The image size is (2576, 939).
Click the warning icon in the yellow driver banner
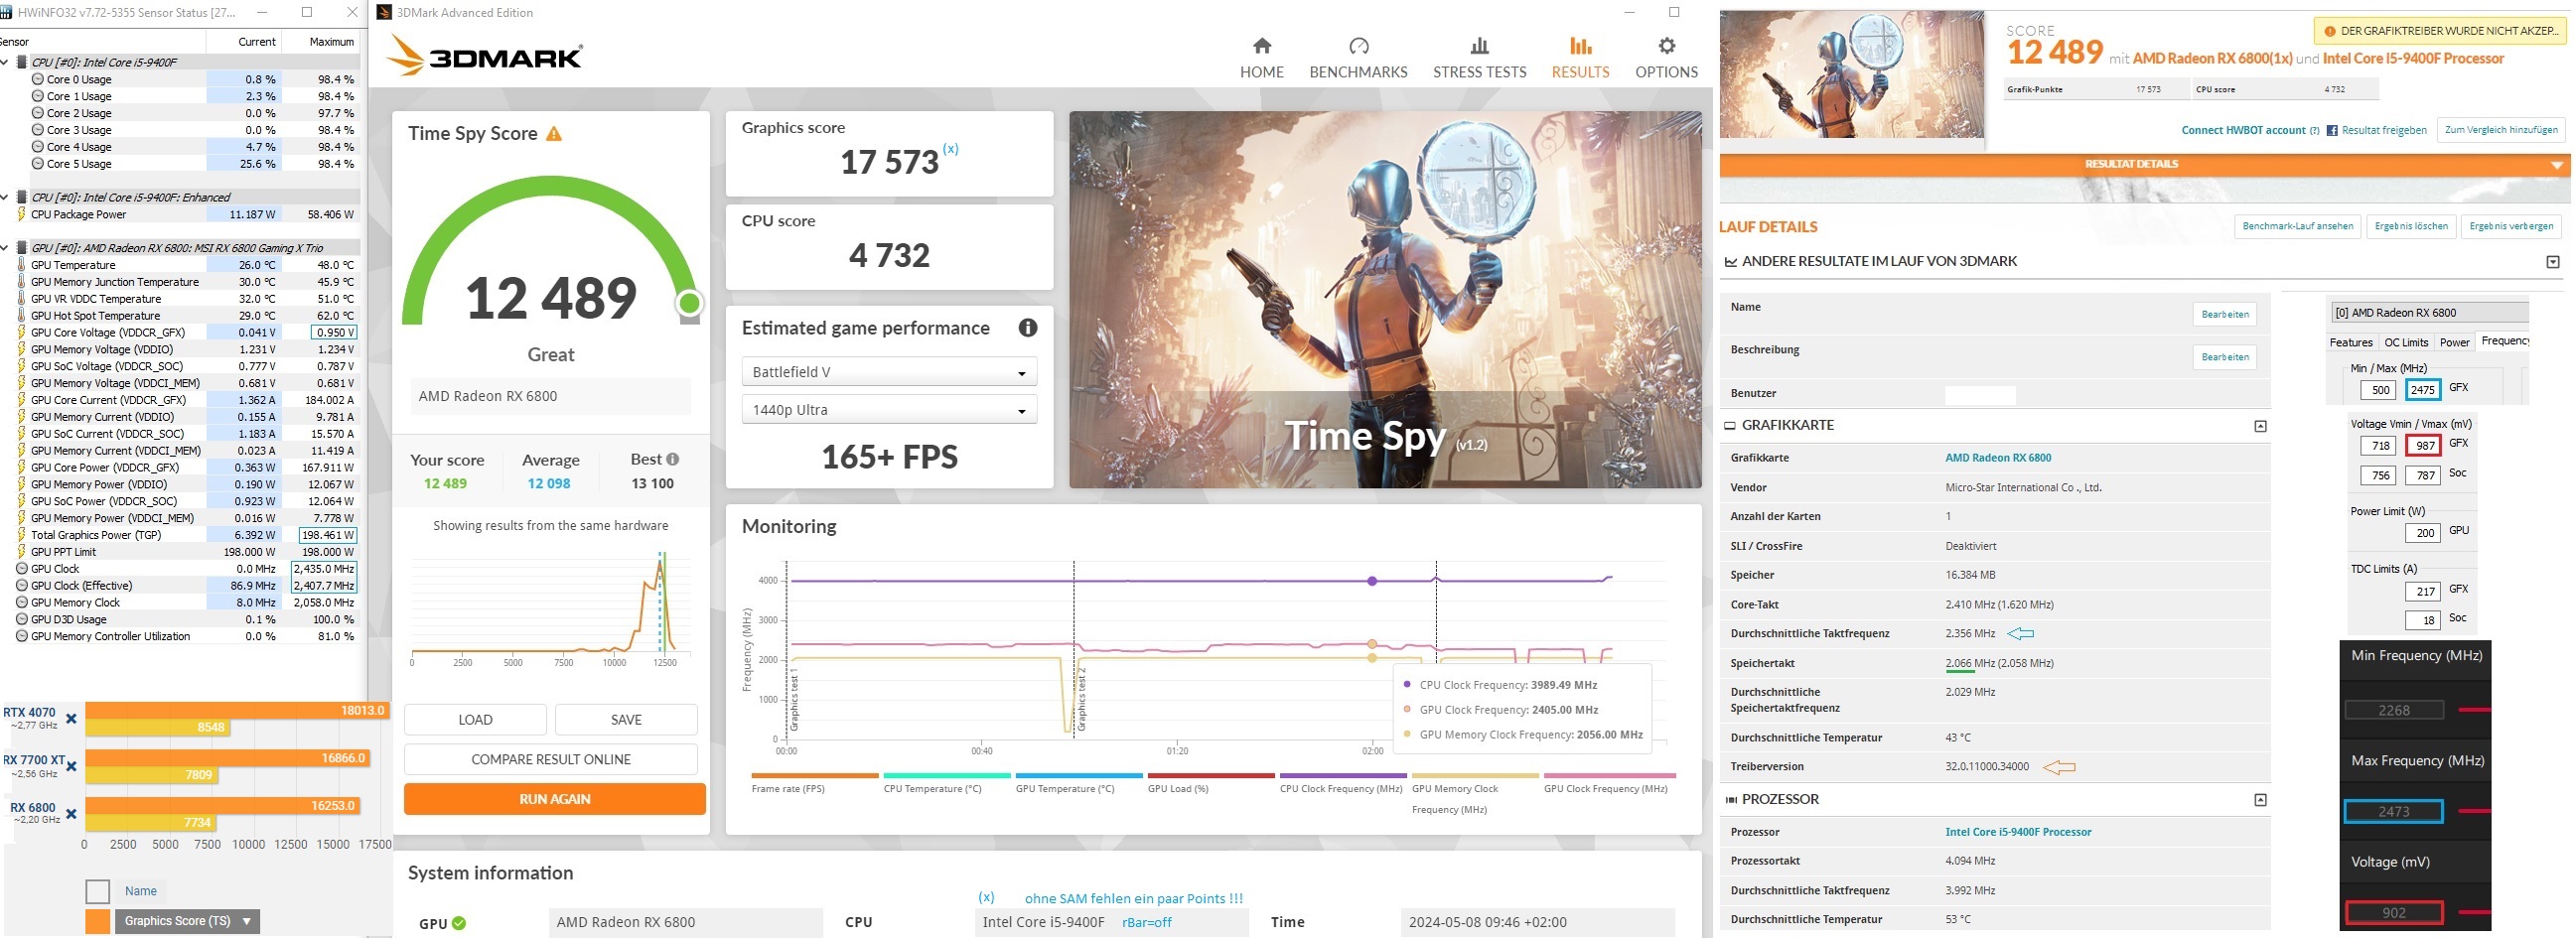tap(2329, 31)
